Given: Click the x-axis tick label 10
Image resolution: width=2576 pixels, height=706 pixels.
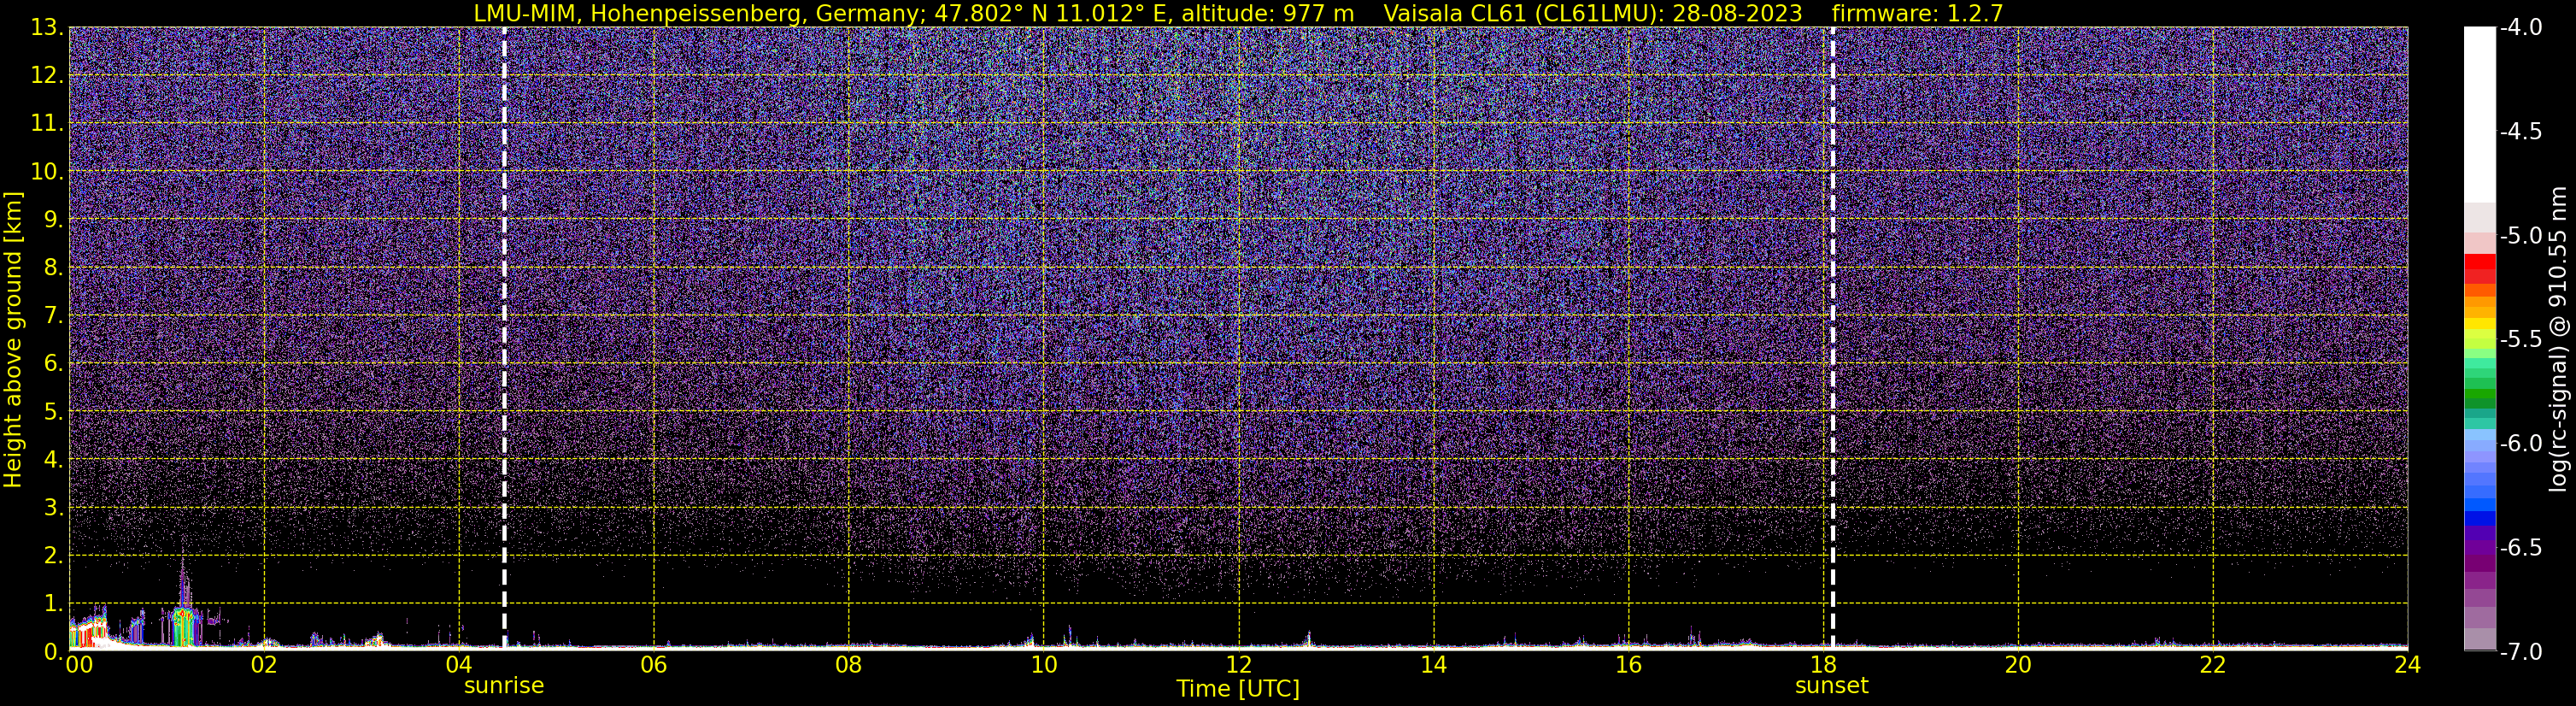Looking at the screenshot, I should pyautogui.click(x=1044, y=665).
